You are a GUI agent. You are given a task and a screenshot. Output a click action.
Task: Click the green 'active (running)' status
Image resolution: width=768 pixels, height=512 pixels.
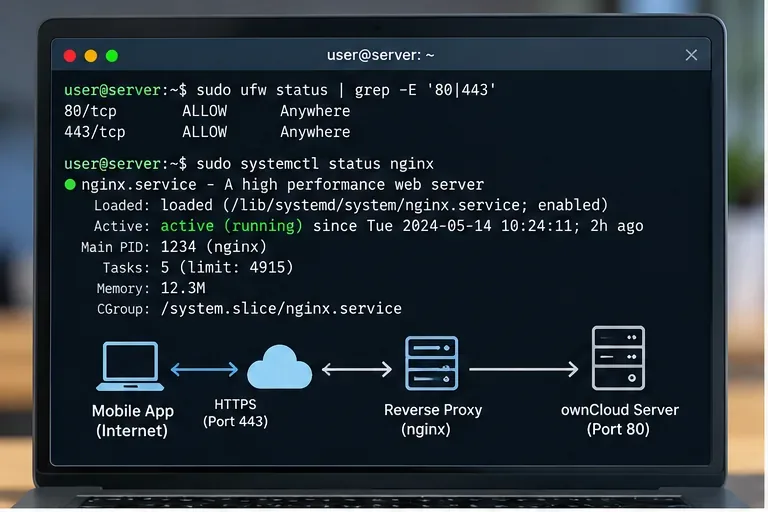[232, 226]
